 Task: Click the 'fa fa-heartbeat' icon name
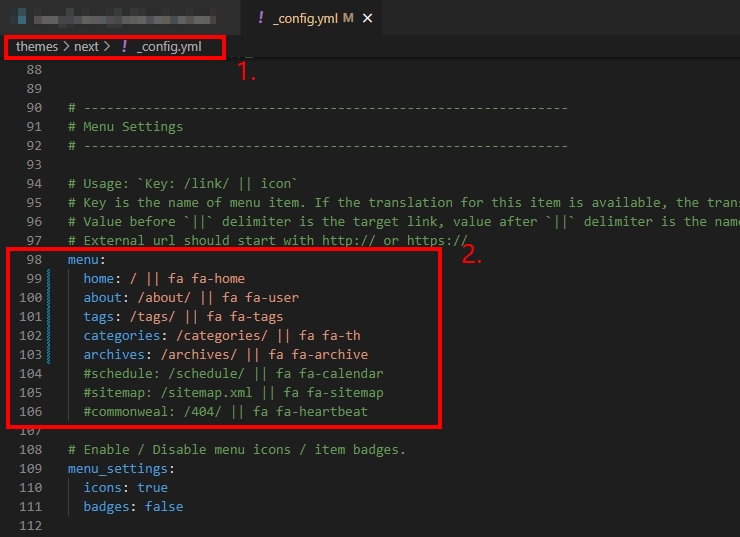click(x=310, y=411)
